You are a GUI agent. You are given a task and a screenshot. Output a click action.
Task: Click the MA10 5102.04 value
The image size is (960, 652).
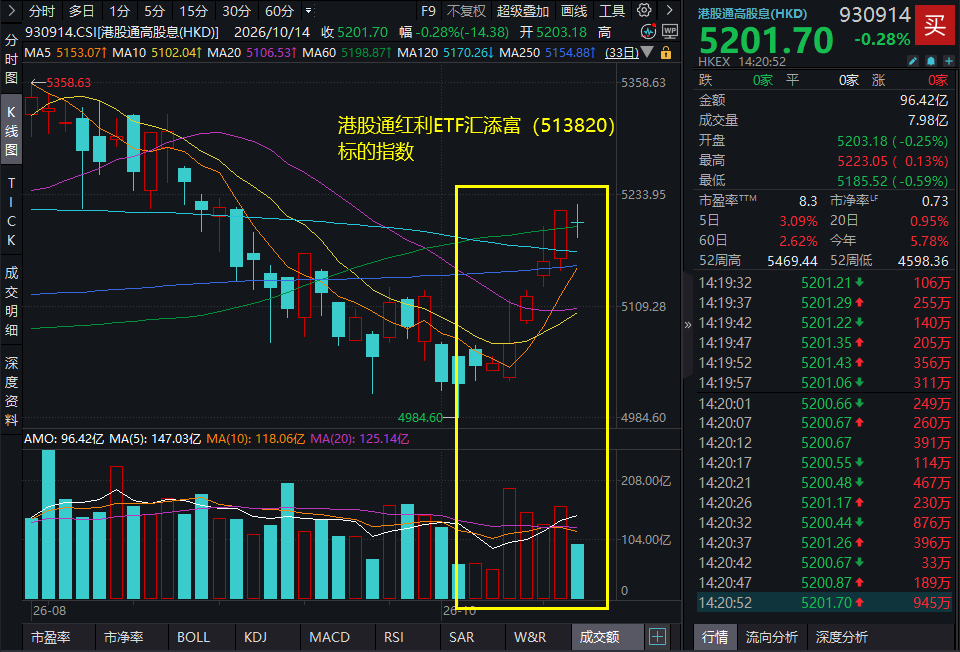176,53
